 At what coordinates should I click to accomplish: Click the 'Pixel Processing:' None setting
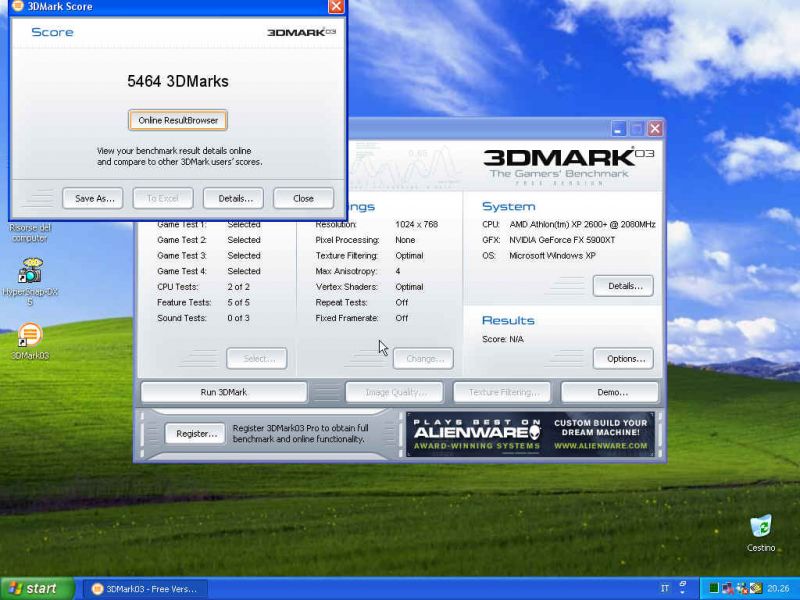click(365, 240)
